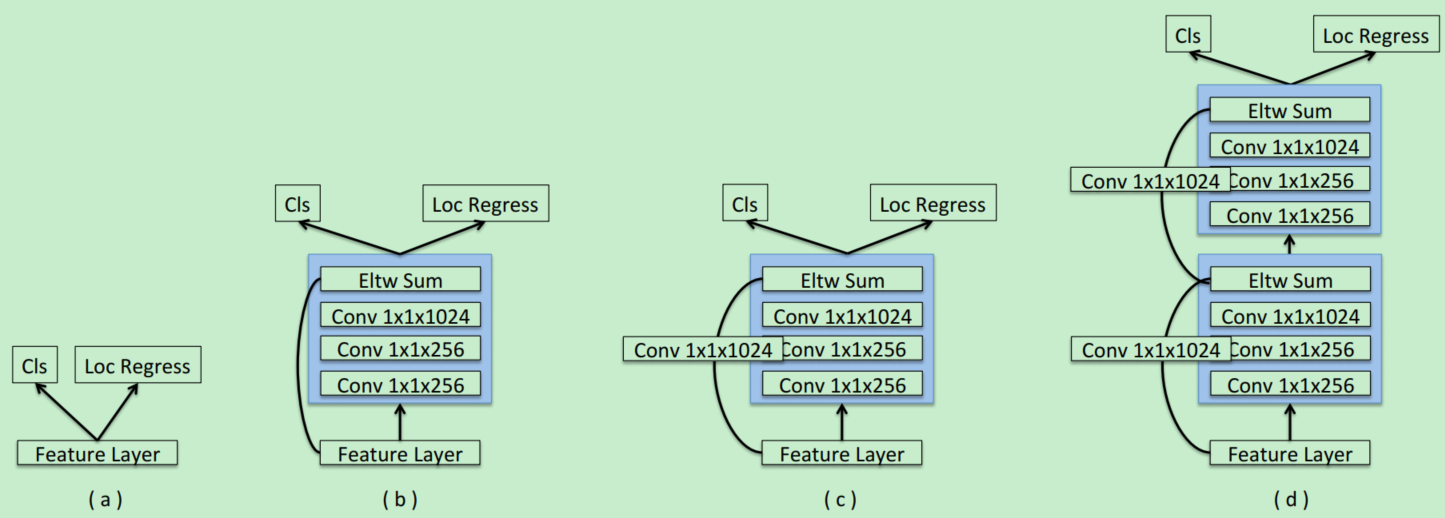The height and width of the screenshot is (518, 1445).
Task: Click the (c) caption label
Action: (840, 499)
